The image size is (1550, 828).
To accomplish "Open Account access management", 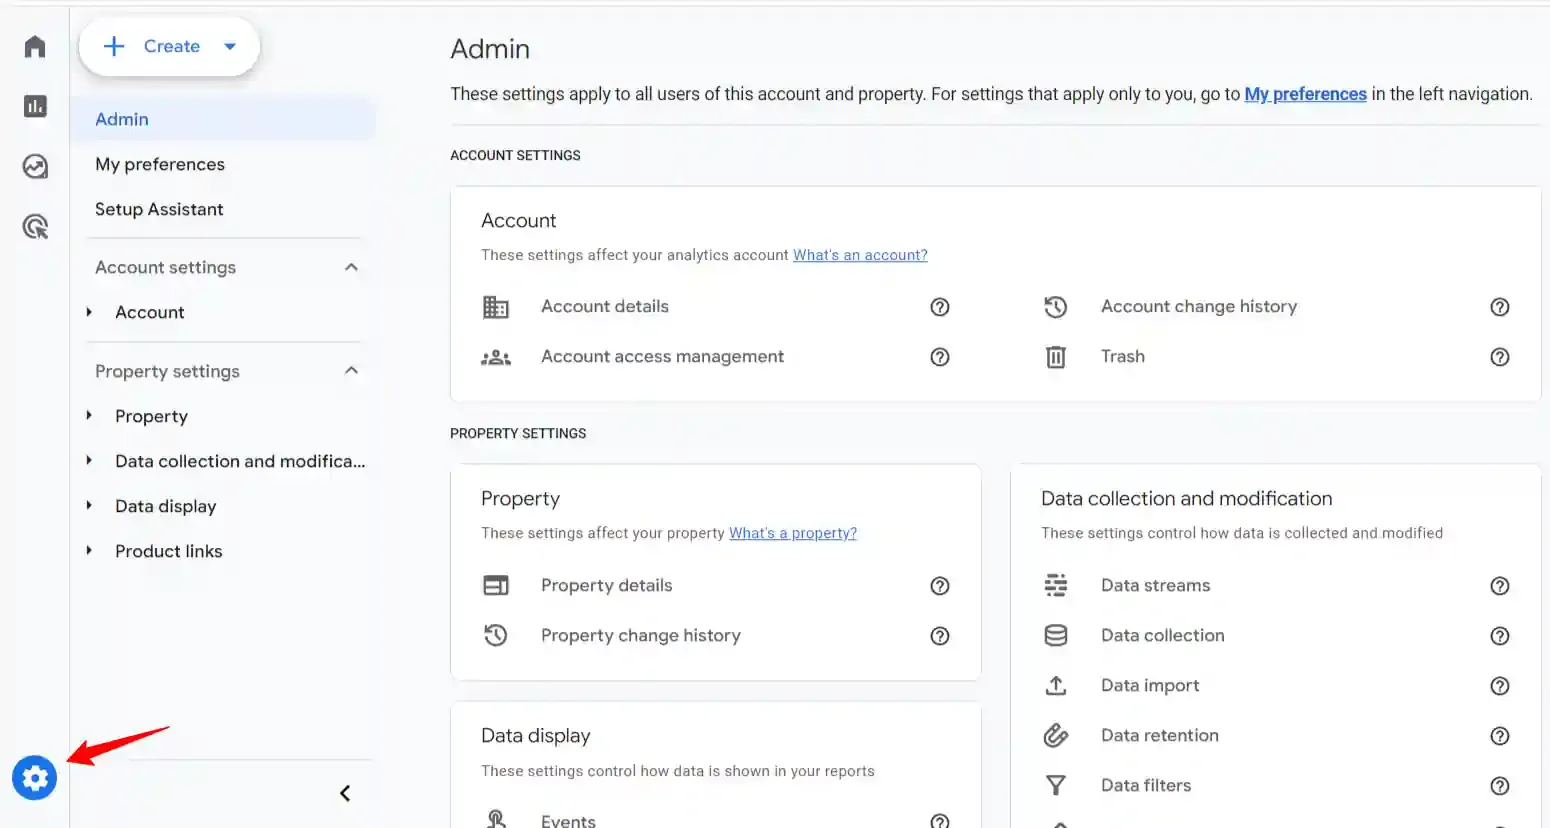I will (x=662, y=356).
